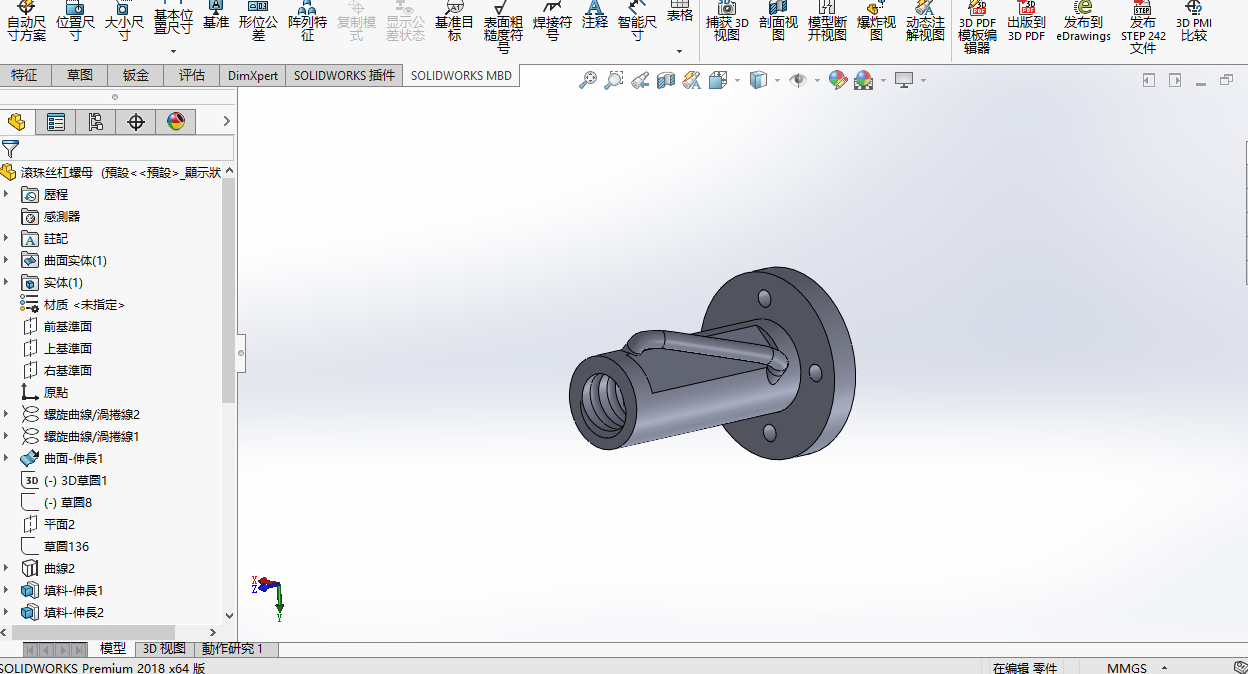Click the feature tree vertical scrollbar
Screen dimensions: 1248x674
pos(229,290)
